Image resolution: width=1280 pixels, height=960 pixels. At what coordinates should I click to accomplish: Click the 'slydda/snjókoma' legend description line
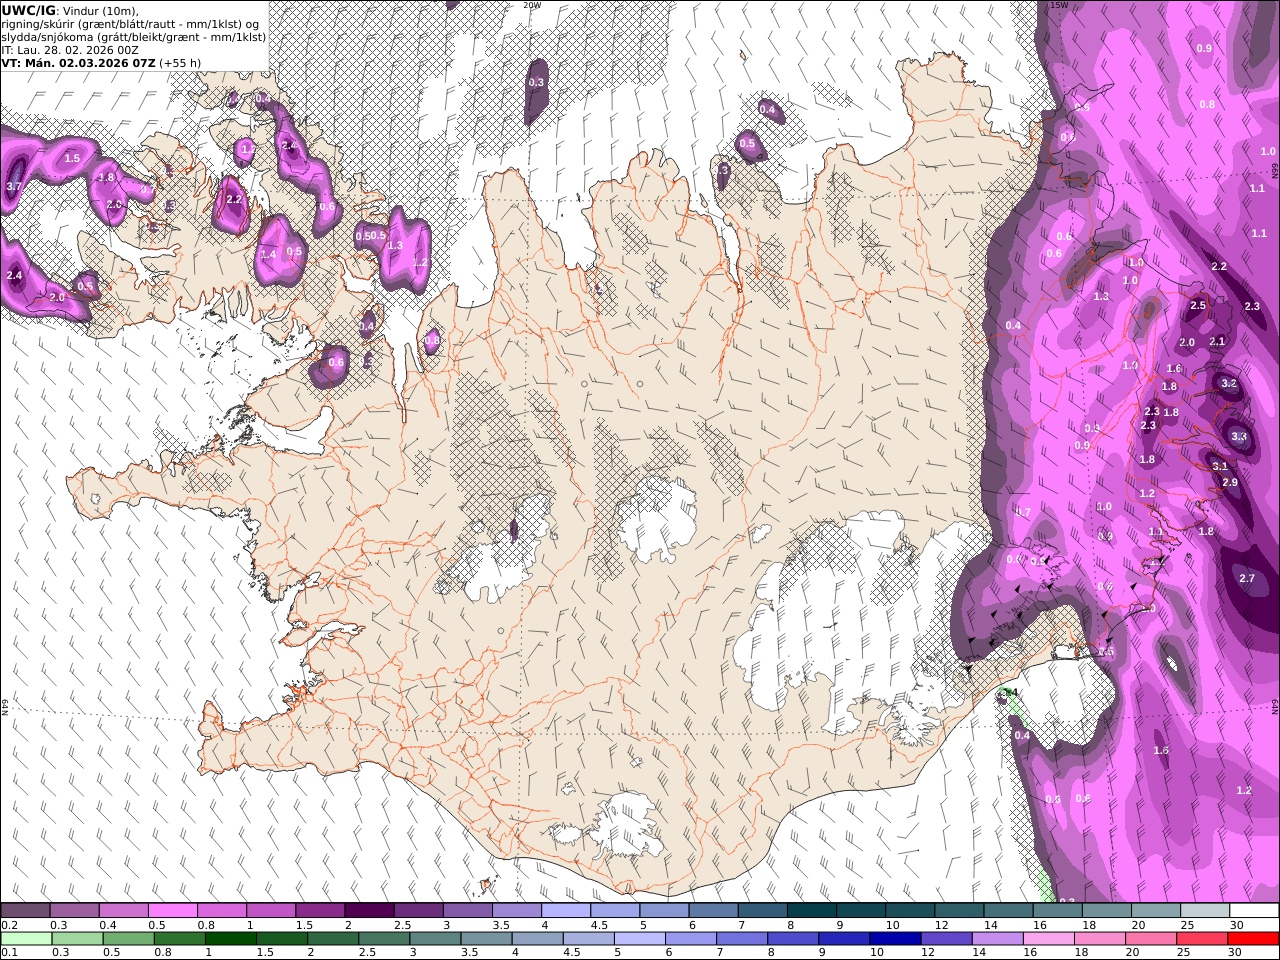click(134, 36)
